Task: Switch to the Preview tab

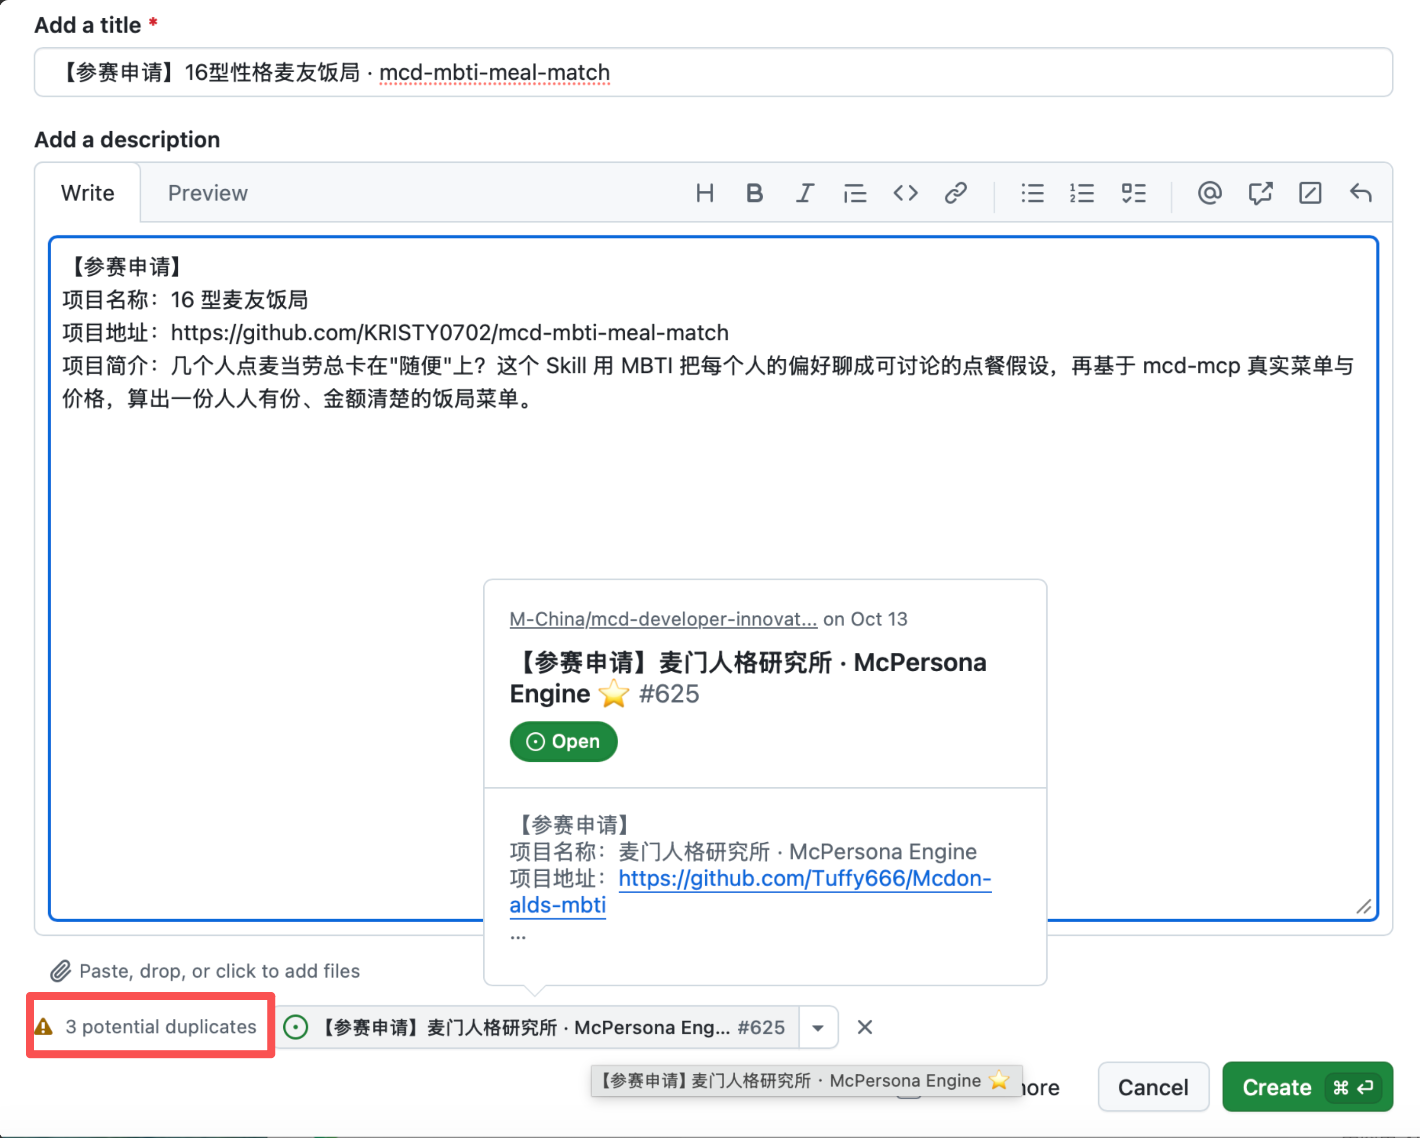Action: click(208, 193)
